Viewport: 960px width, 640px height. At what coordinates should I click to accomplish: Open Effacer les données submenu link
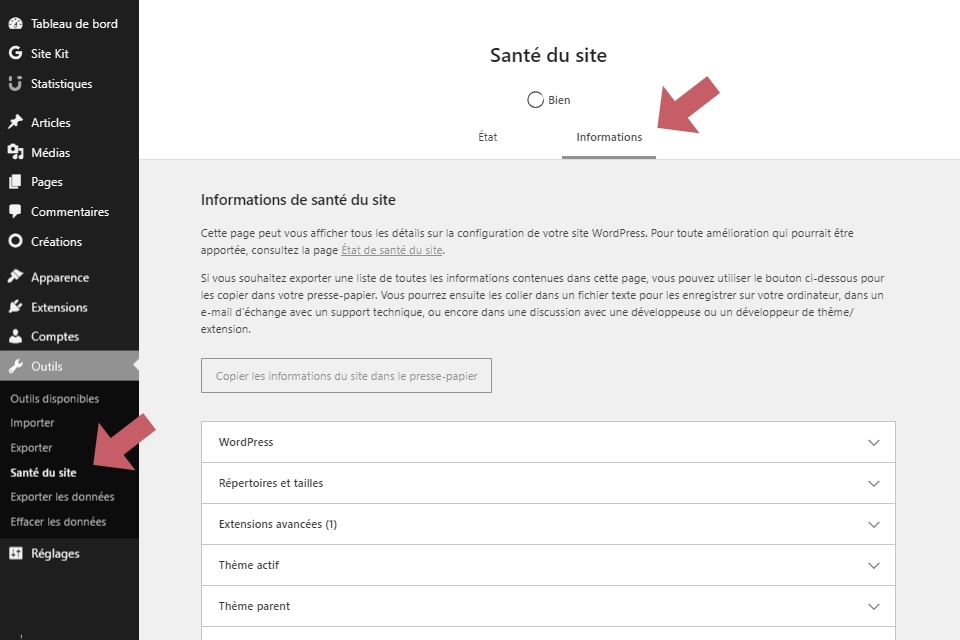(58, 521)
